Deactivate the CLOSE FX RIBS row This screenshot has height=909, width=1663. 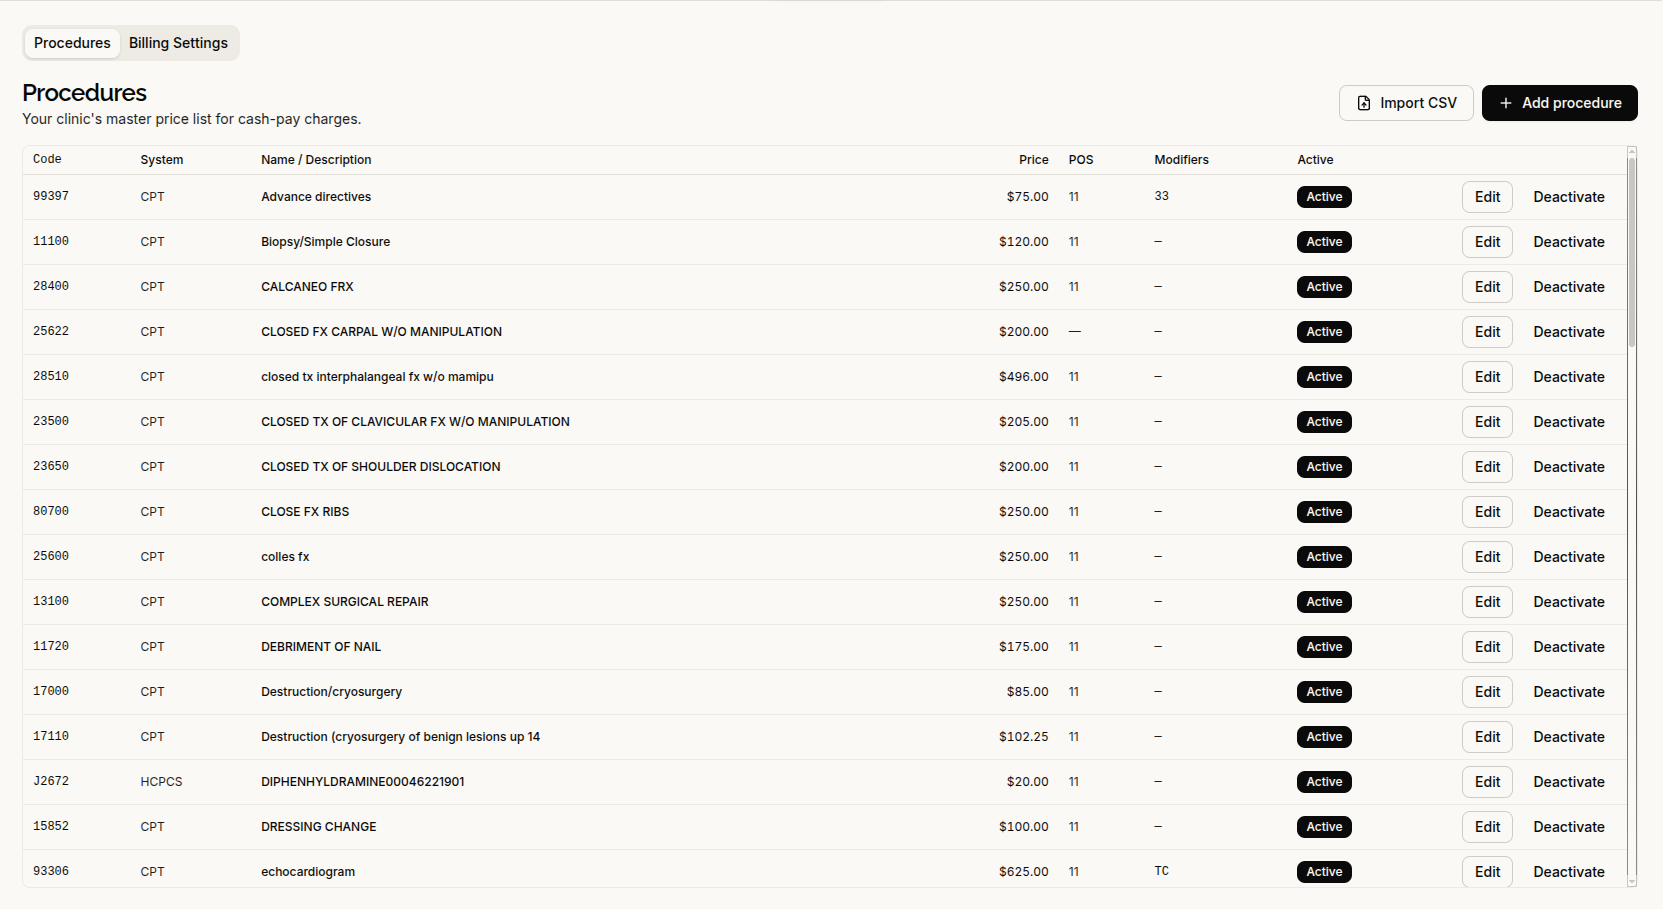pyautogui.click(x=1568, y=512)
